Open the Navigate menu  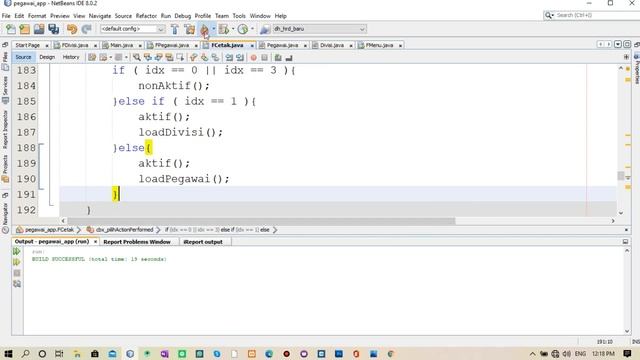(100, 16)
